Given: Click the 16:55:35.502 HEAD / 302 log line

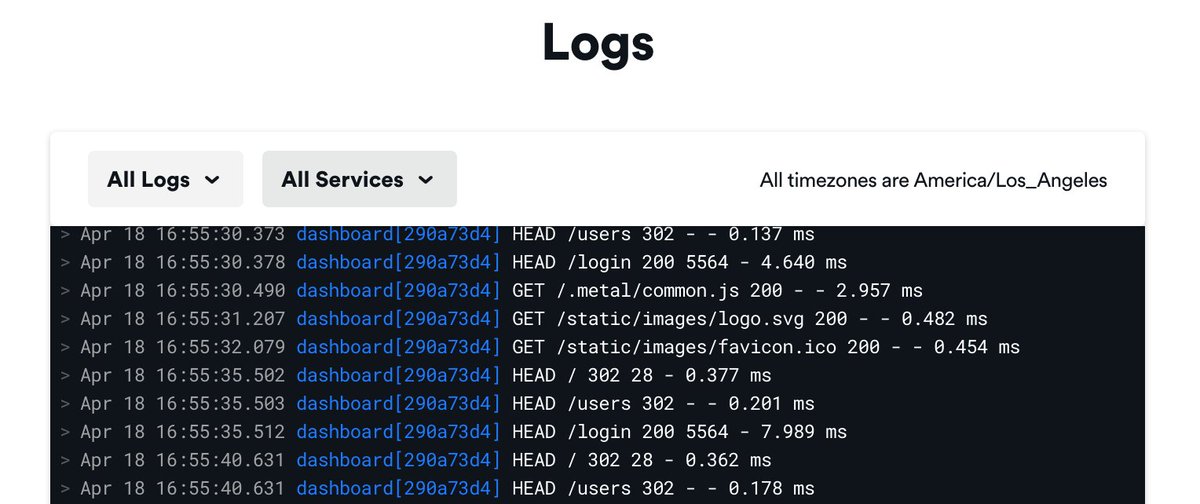Looking at the screenshot, I should tap(415, 376).
